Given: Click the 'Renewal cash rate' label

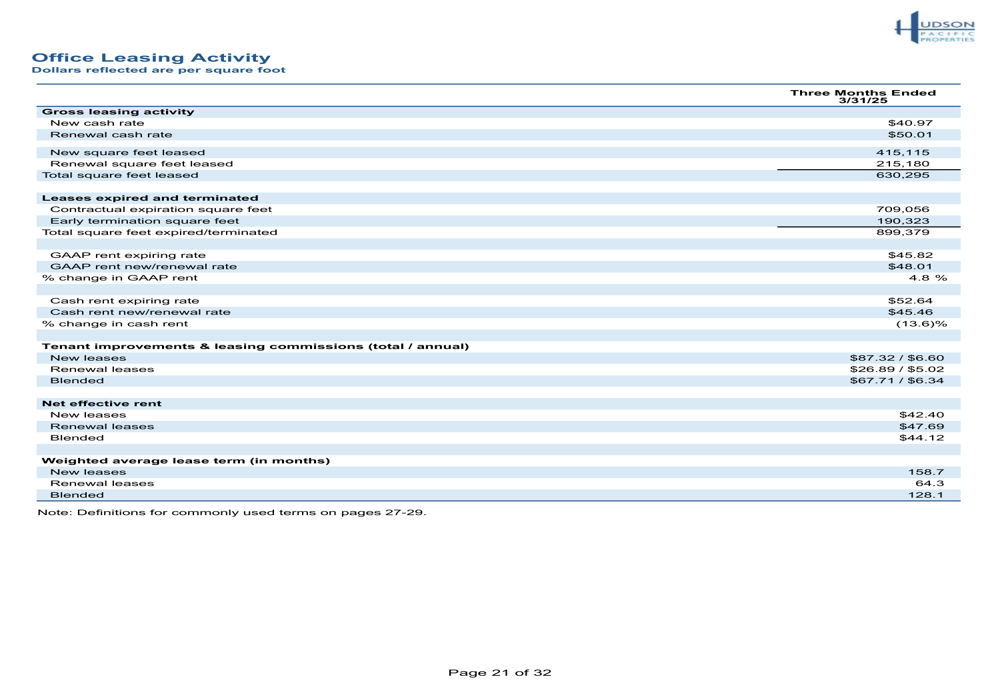Looking at the screenshot, I should coord(111,135).
